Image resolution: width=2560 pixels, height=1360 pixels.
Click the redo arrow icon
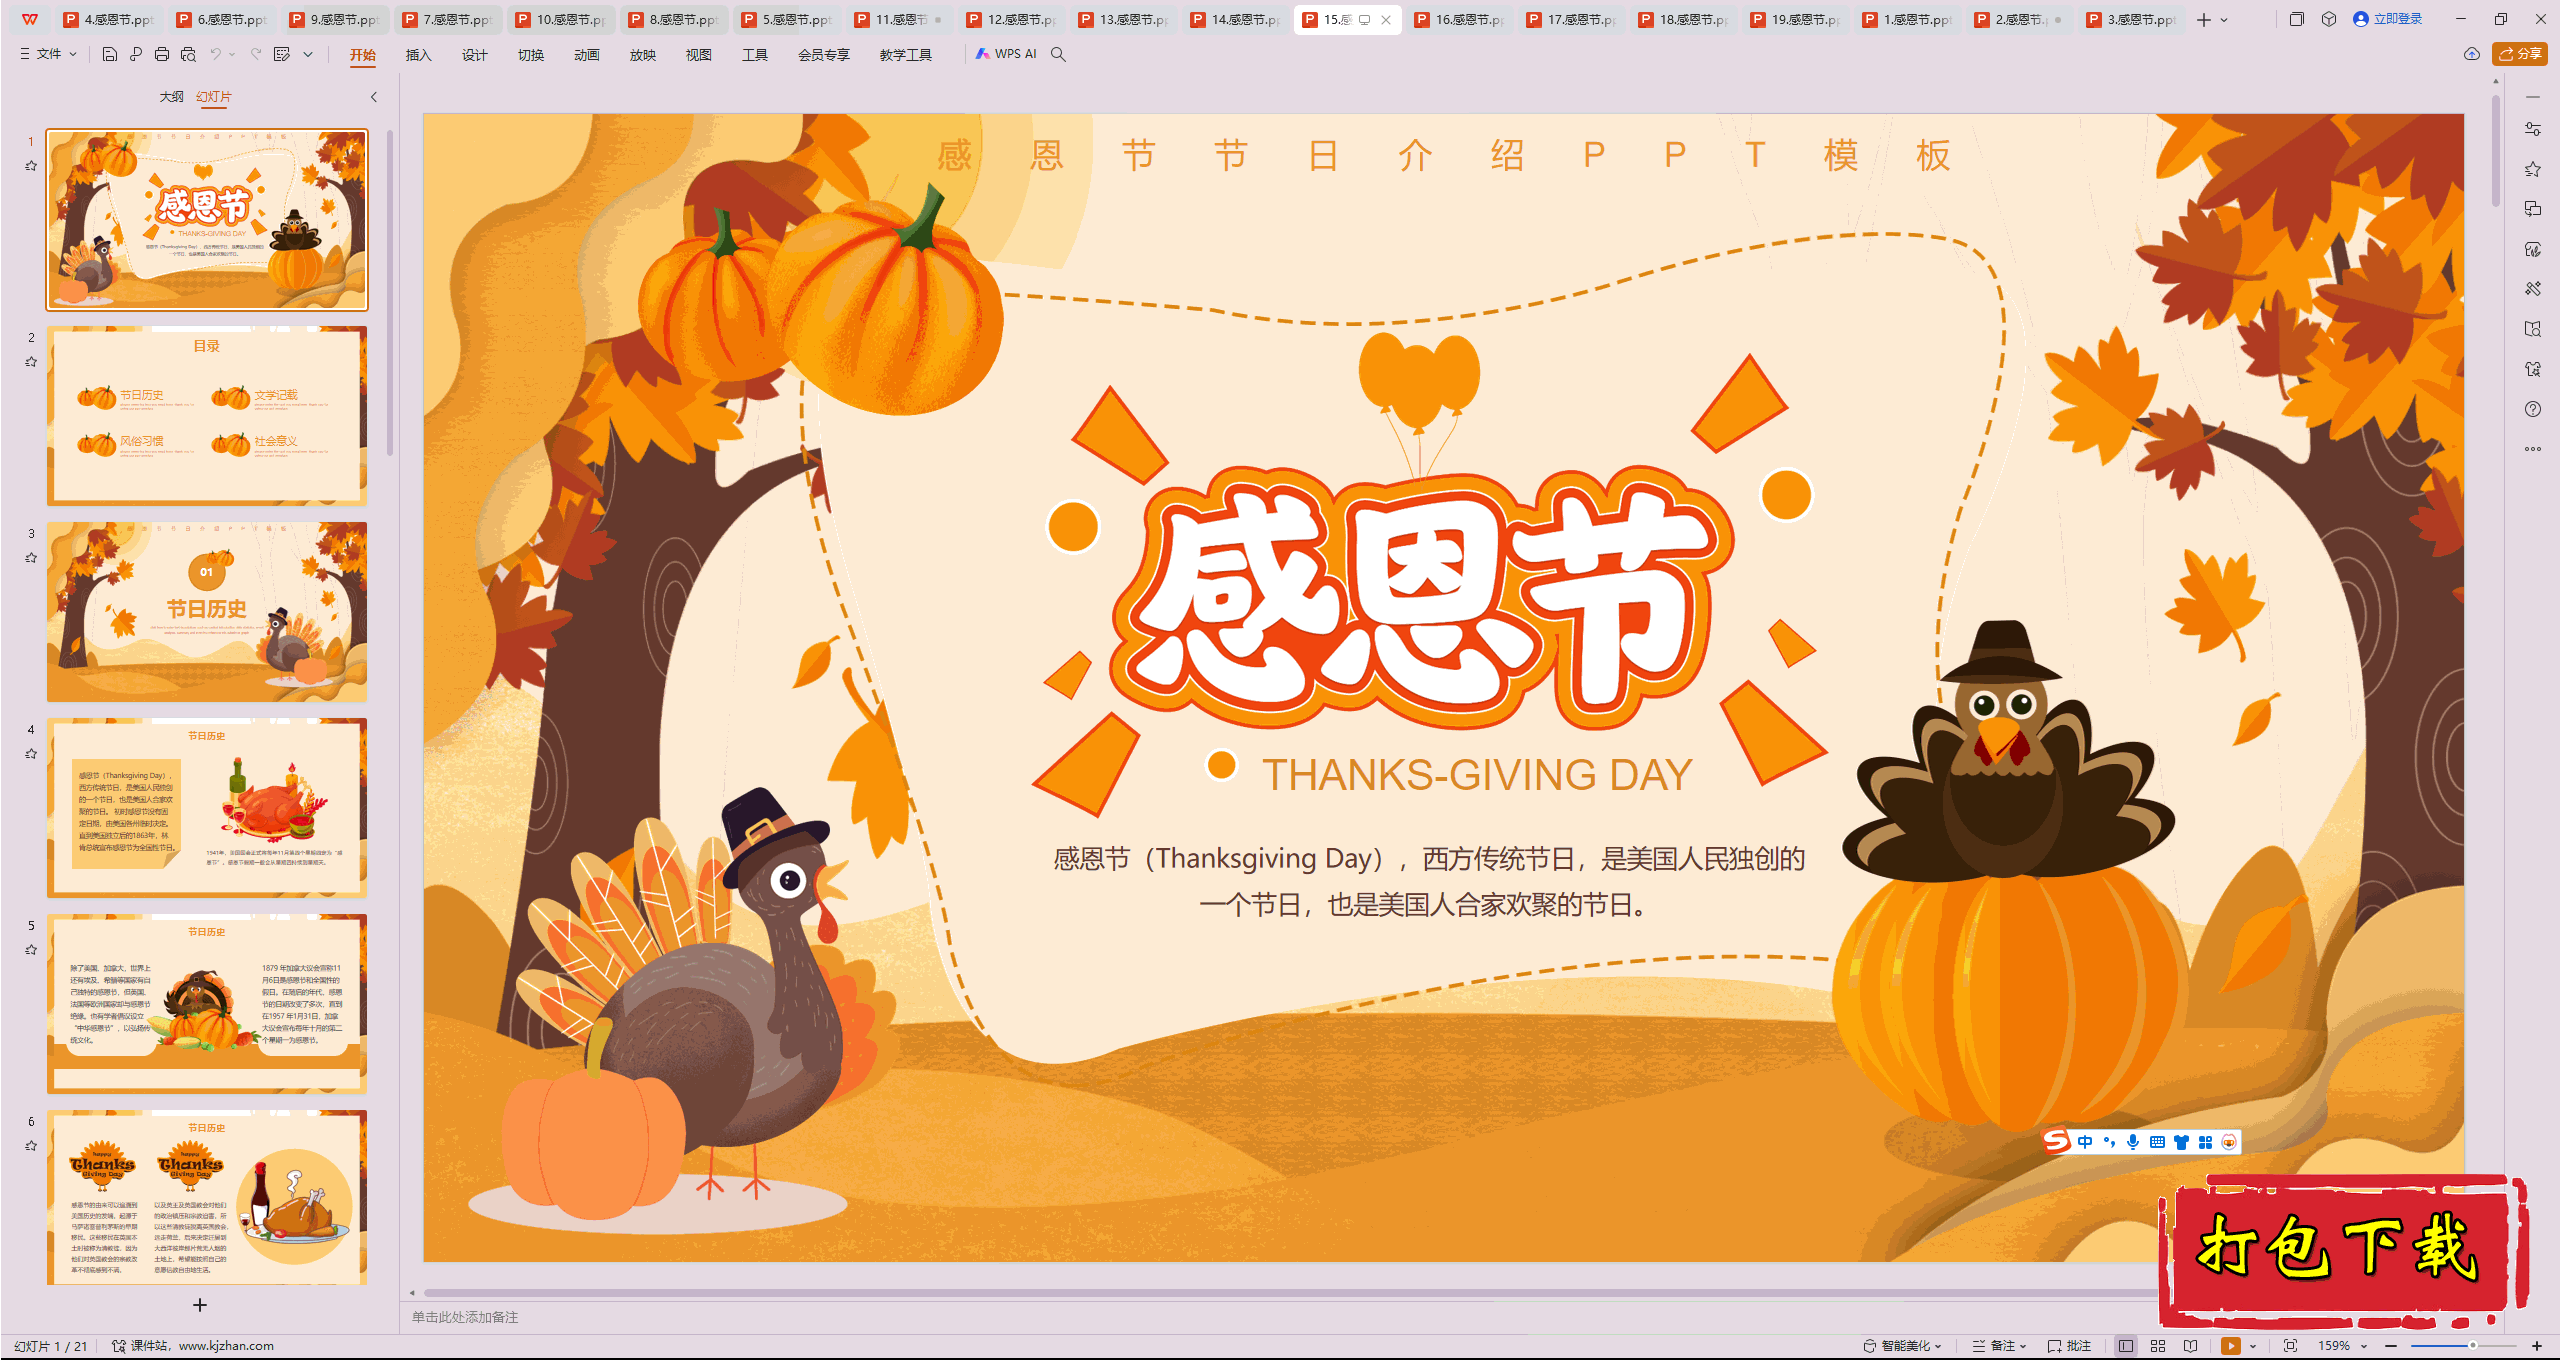pyautogui.click(x=256, y=54)
